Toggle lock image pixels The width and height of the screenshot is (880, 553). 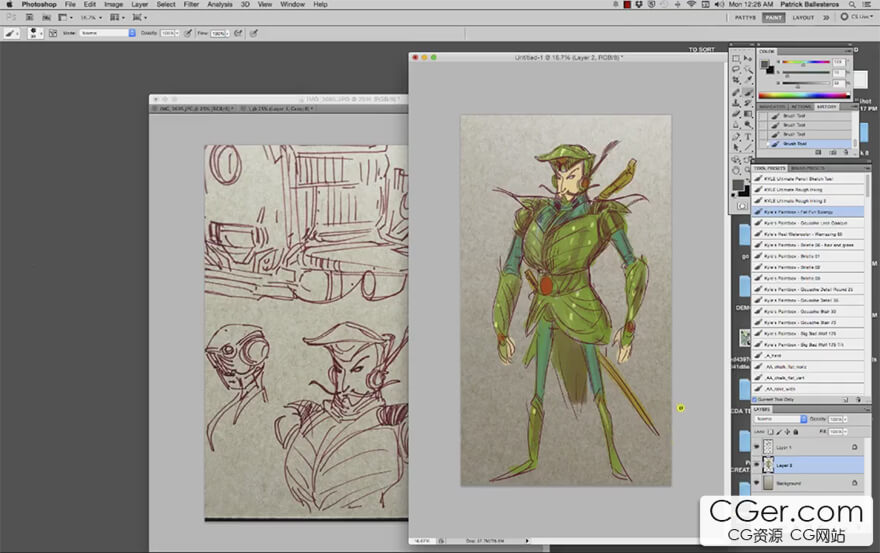tap(779, 432)
